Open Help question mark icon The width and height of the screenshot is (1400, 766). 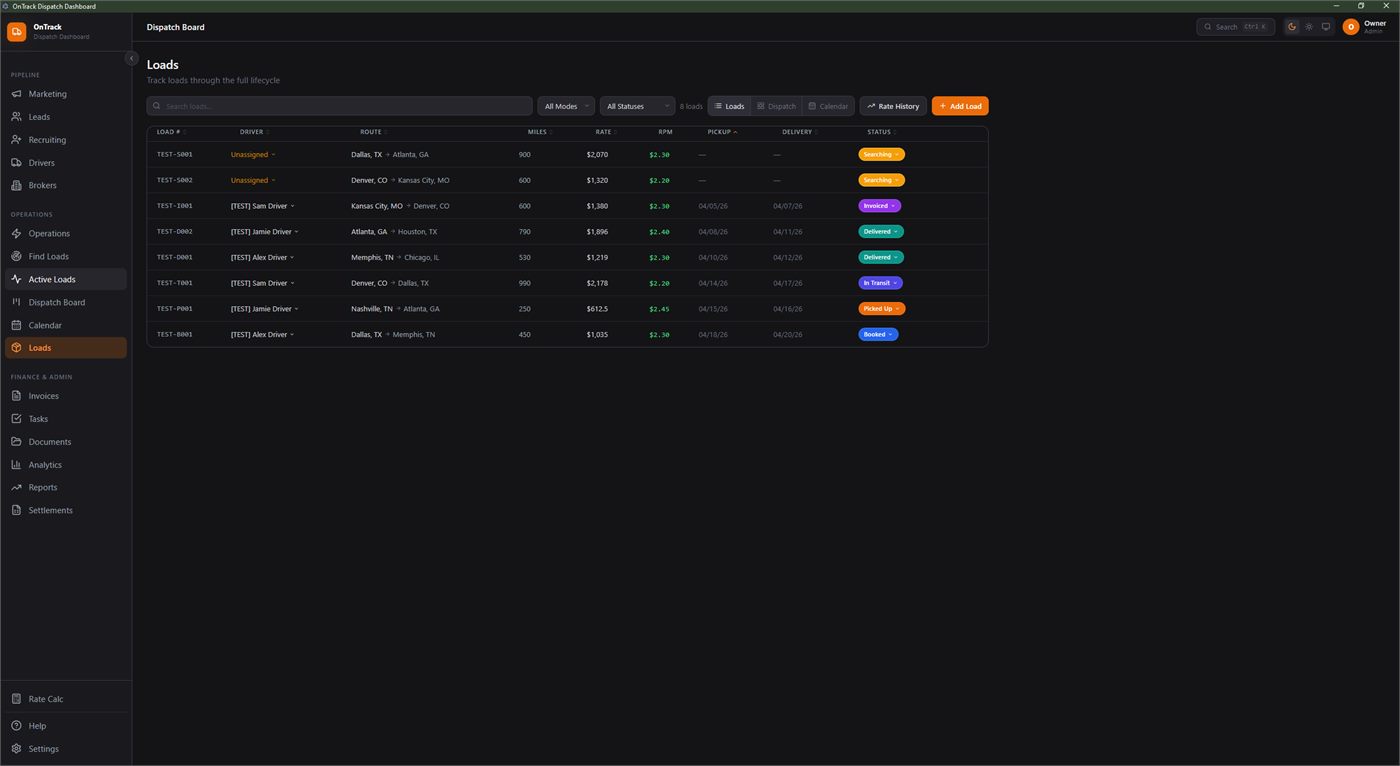pos(16,726)
